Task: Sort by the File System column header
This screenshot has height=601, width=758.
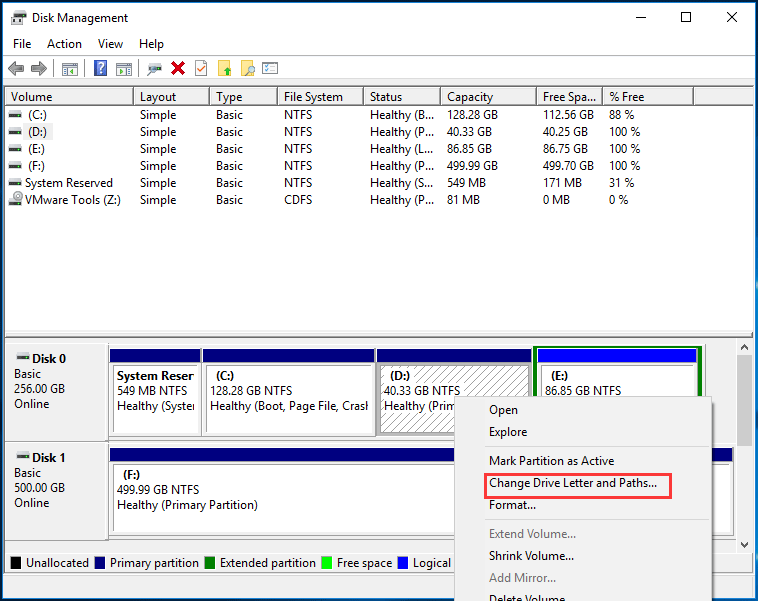Action: pyautogui.click(x=313, y=97)
